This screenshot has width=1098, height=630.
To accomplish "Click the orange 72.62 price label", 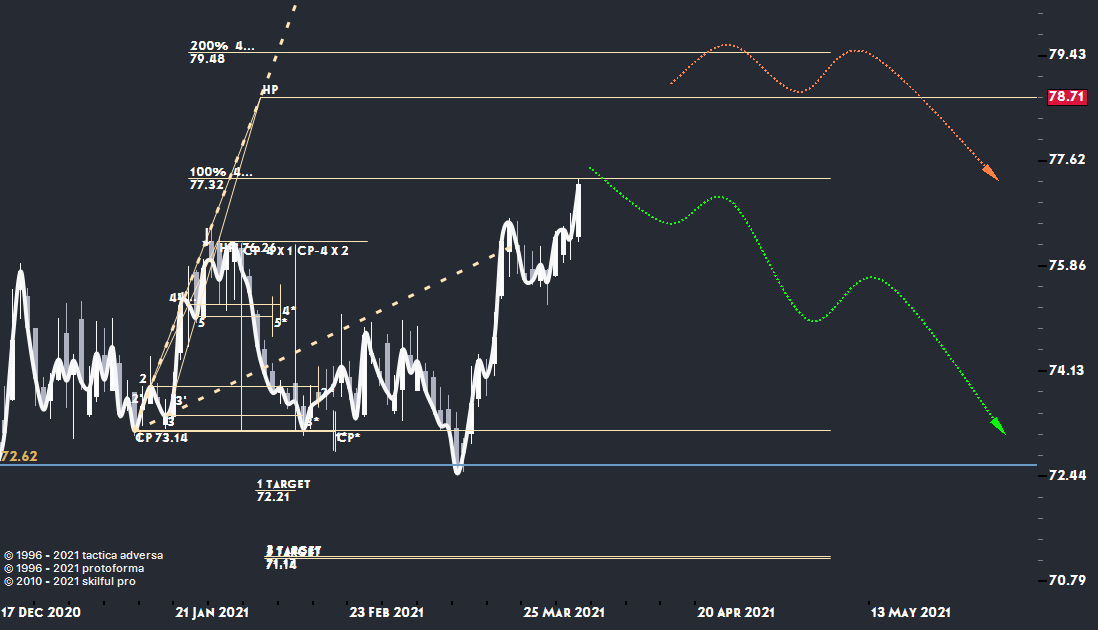I will coord(19,456).
